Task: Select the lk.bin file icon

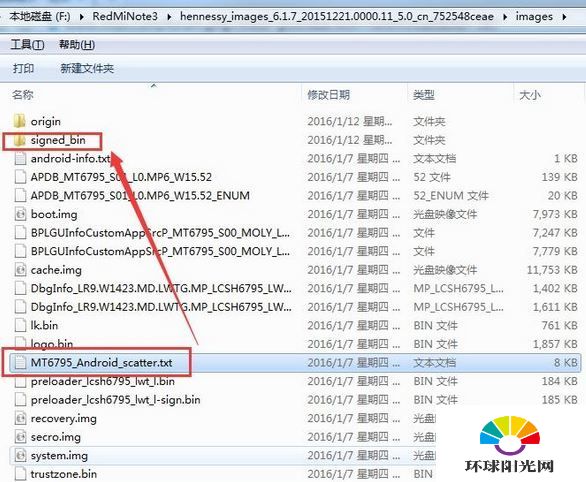Action: 20,325
